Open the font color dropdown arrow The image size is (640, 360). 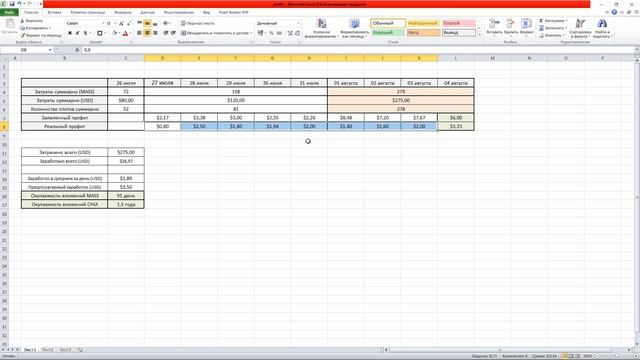click(130, 33)
